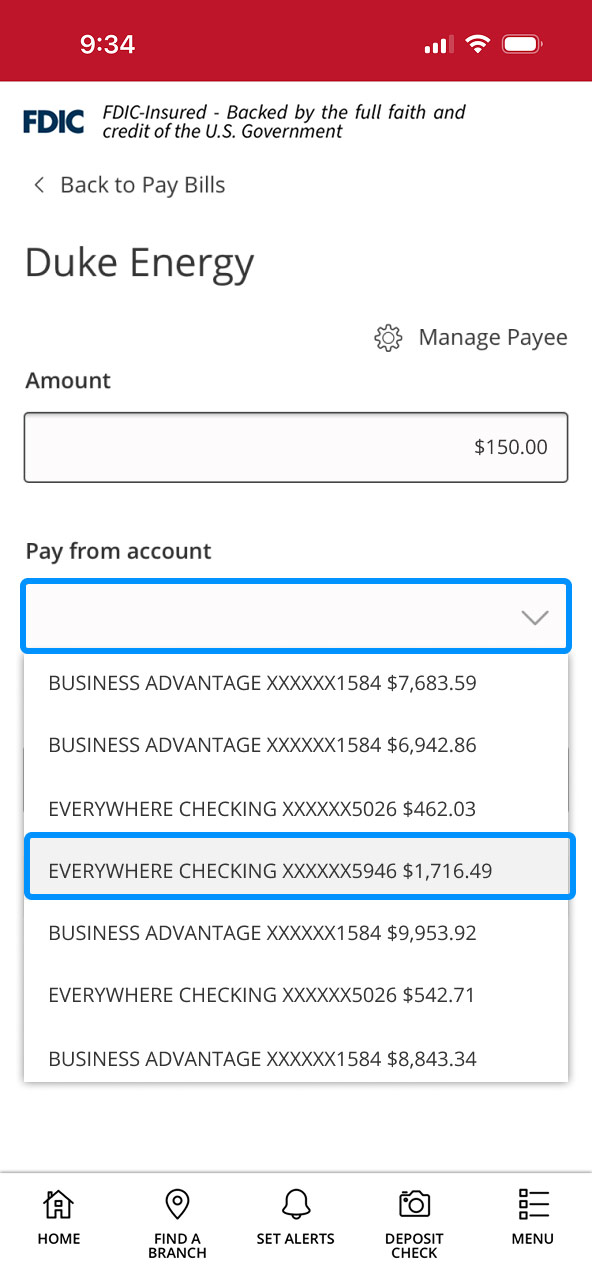Open Set Alerts bell icon
The image size is (592, 1288).
point(295,1204)
